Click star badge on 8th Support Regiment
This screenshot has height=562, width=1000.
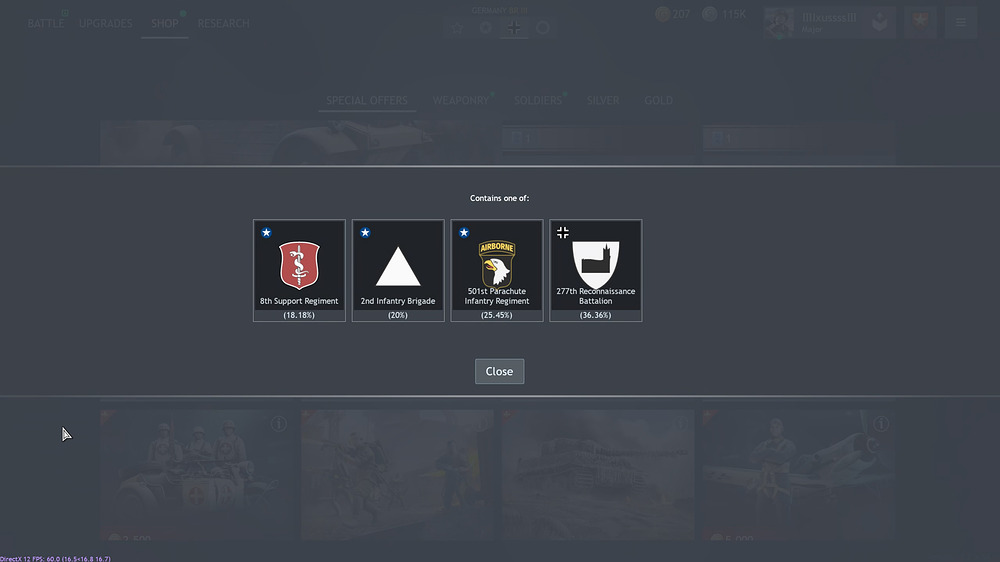[x=266, y=232]
